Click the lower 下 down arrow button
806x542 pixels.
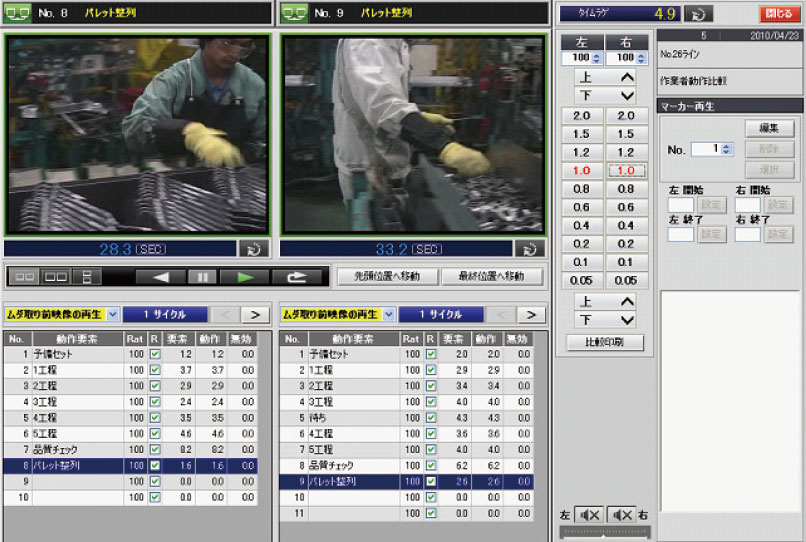605,320
